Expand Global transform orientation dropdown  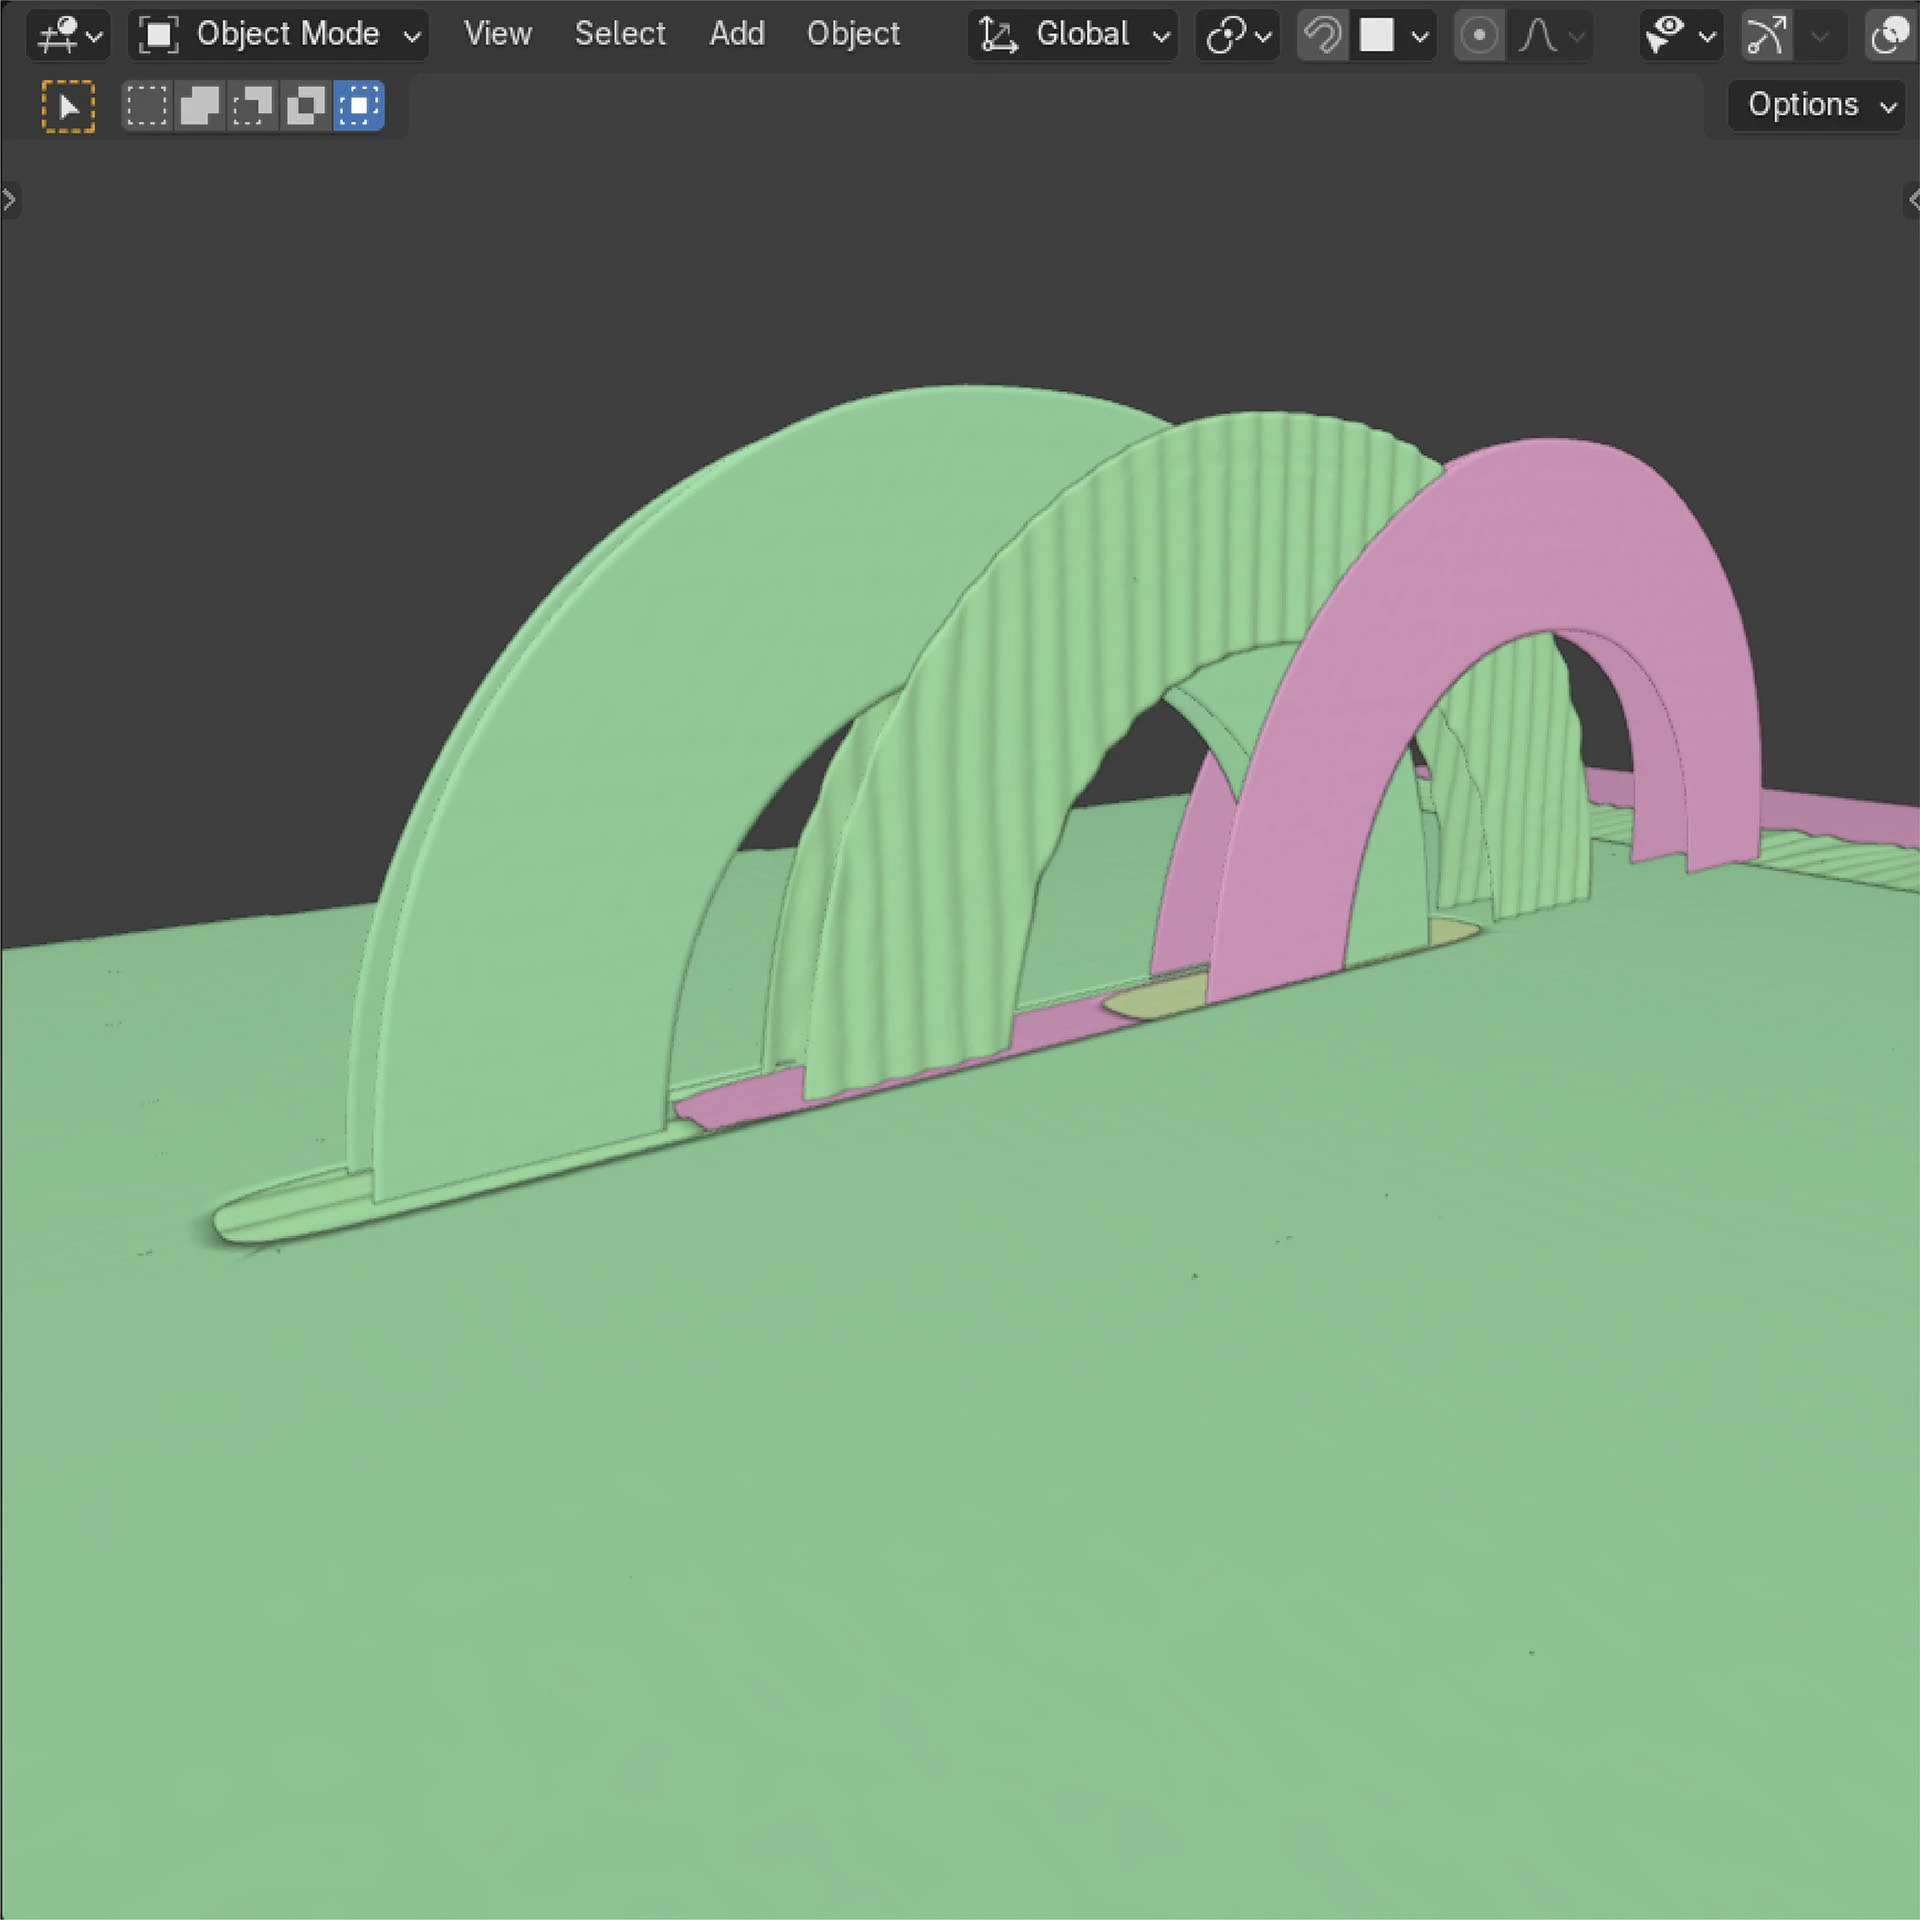click(1072, 35)
